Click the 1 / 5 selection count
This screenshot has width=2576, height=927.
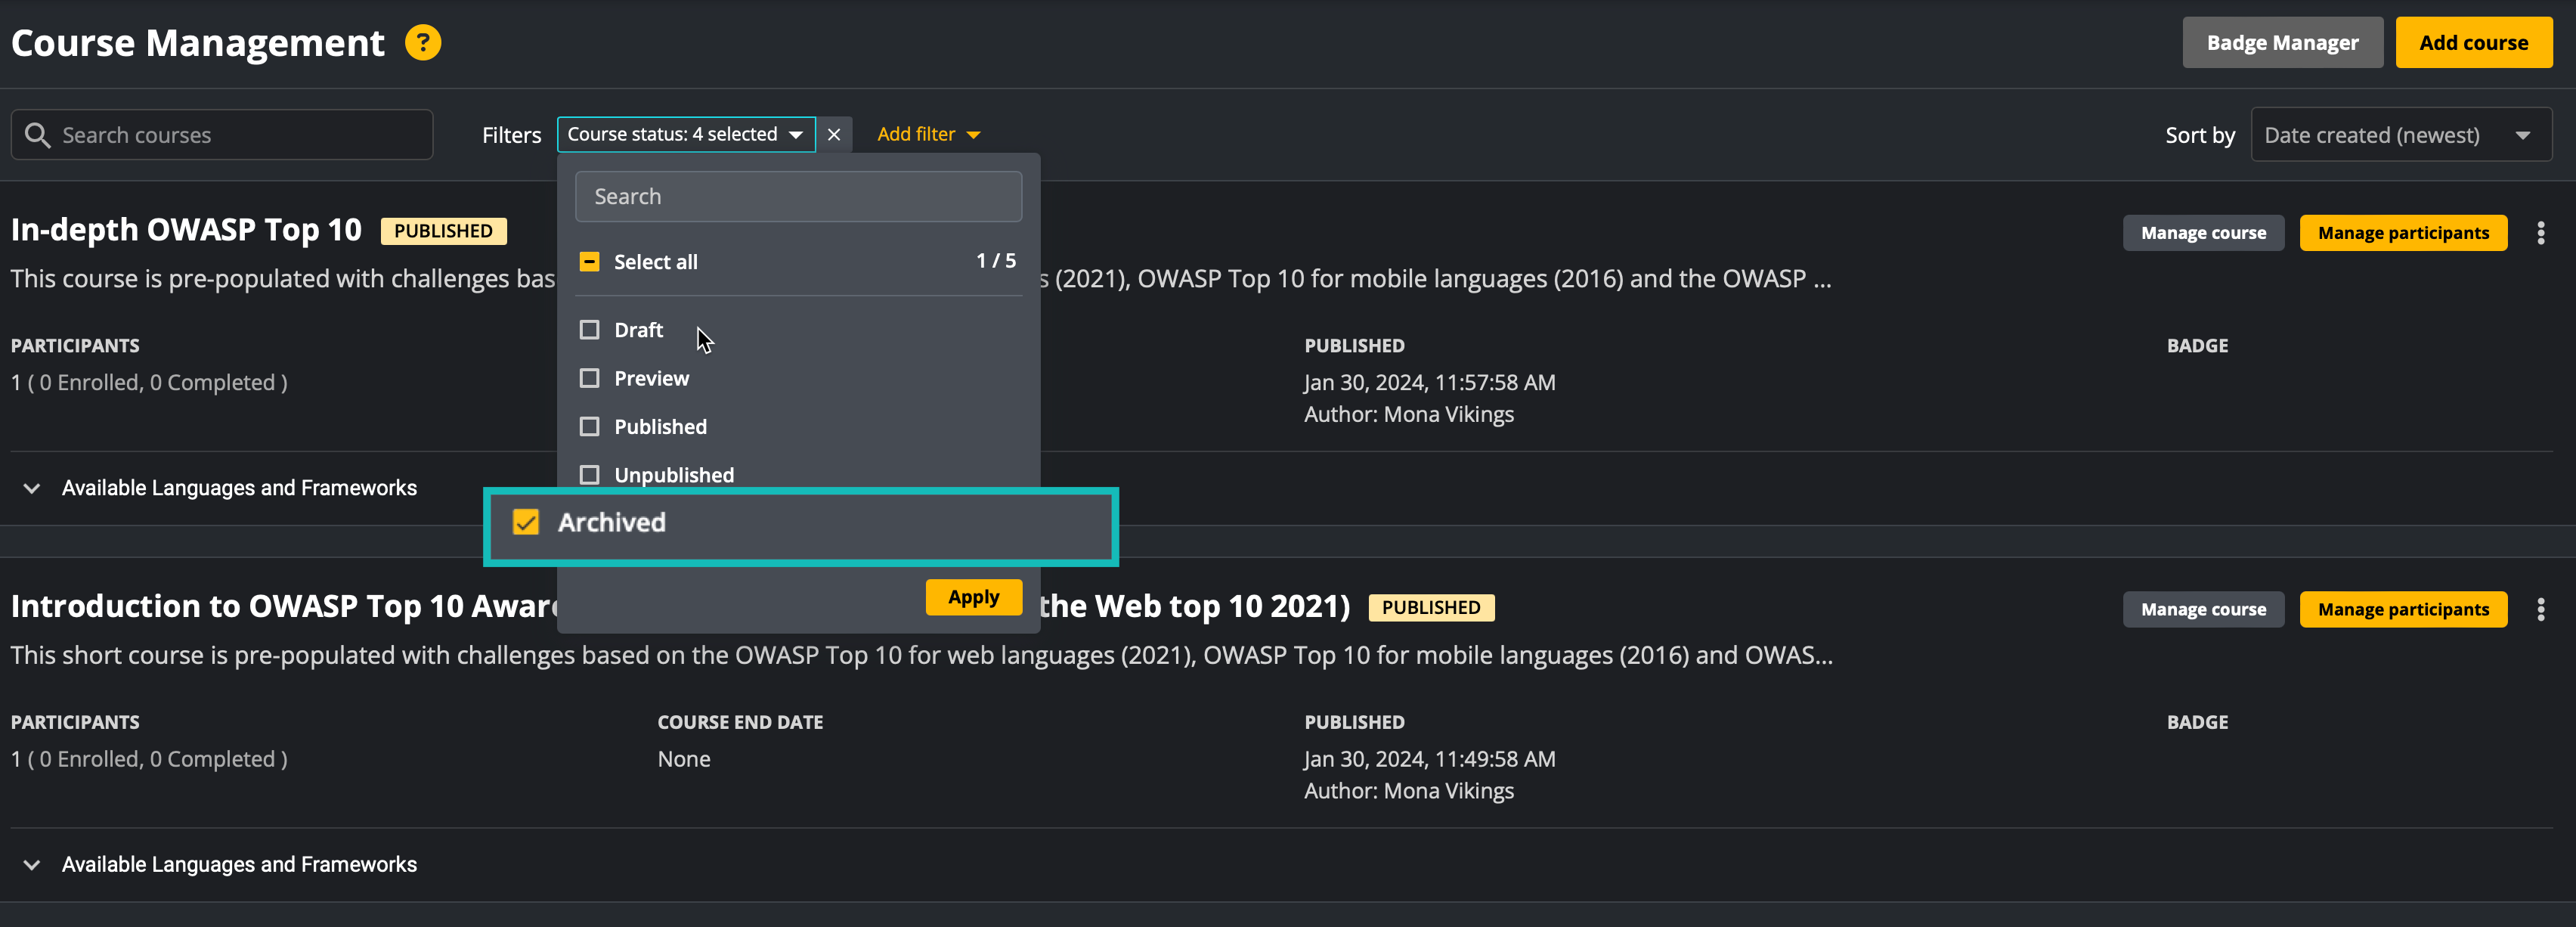tap(996, 261)
